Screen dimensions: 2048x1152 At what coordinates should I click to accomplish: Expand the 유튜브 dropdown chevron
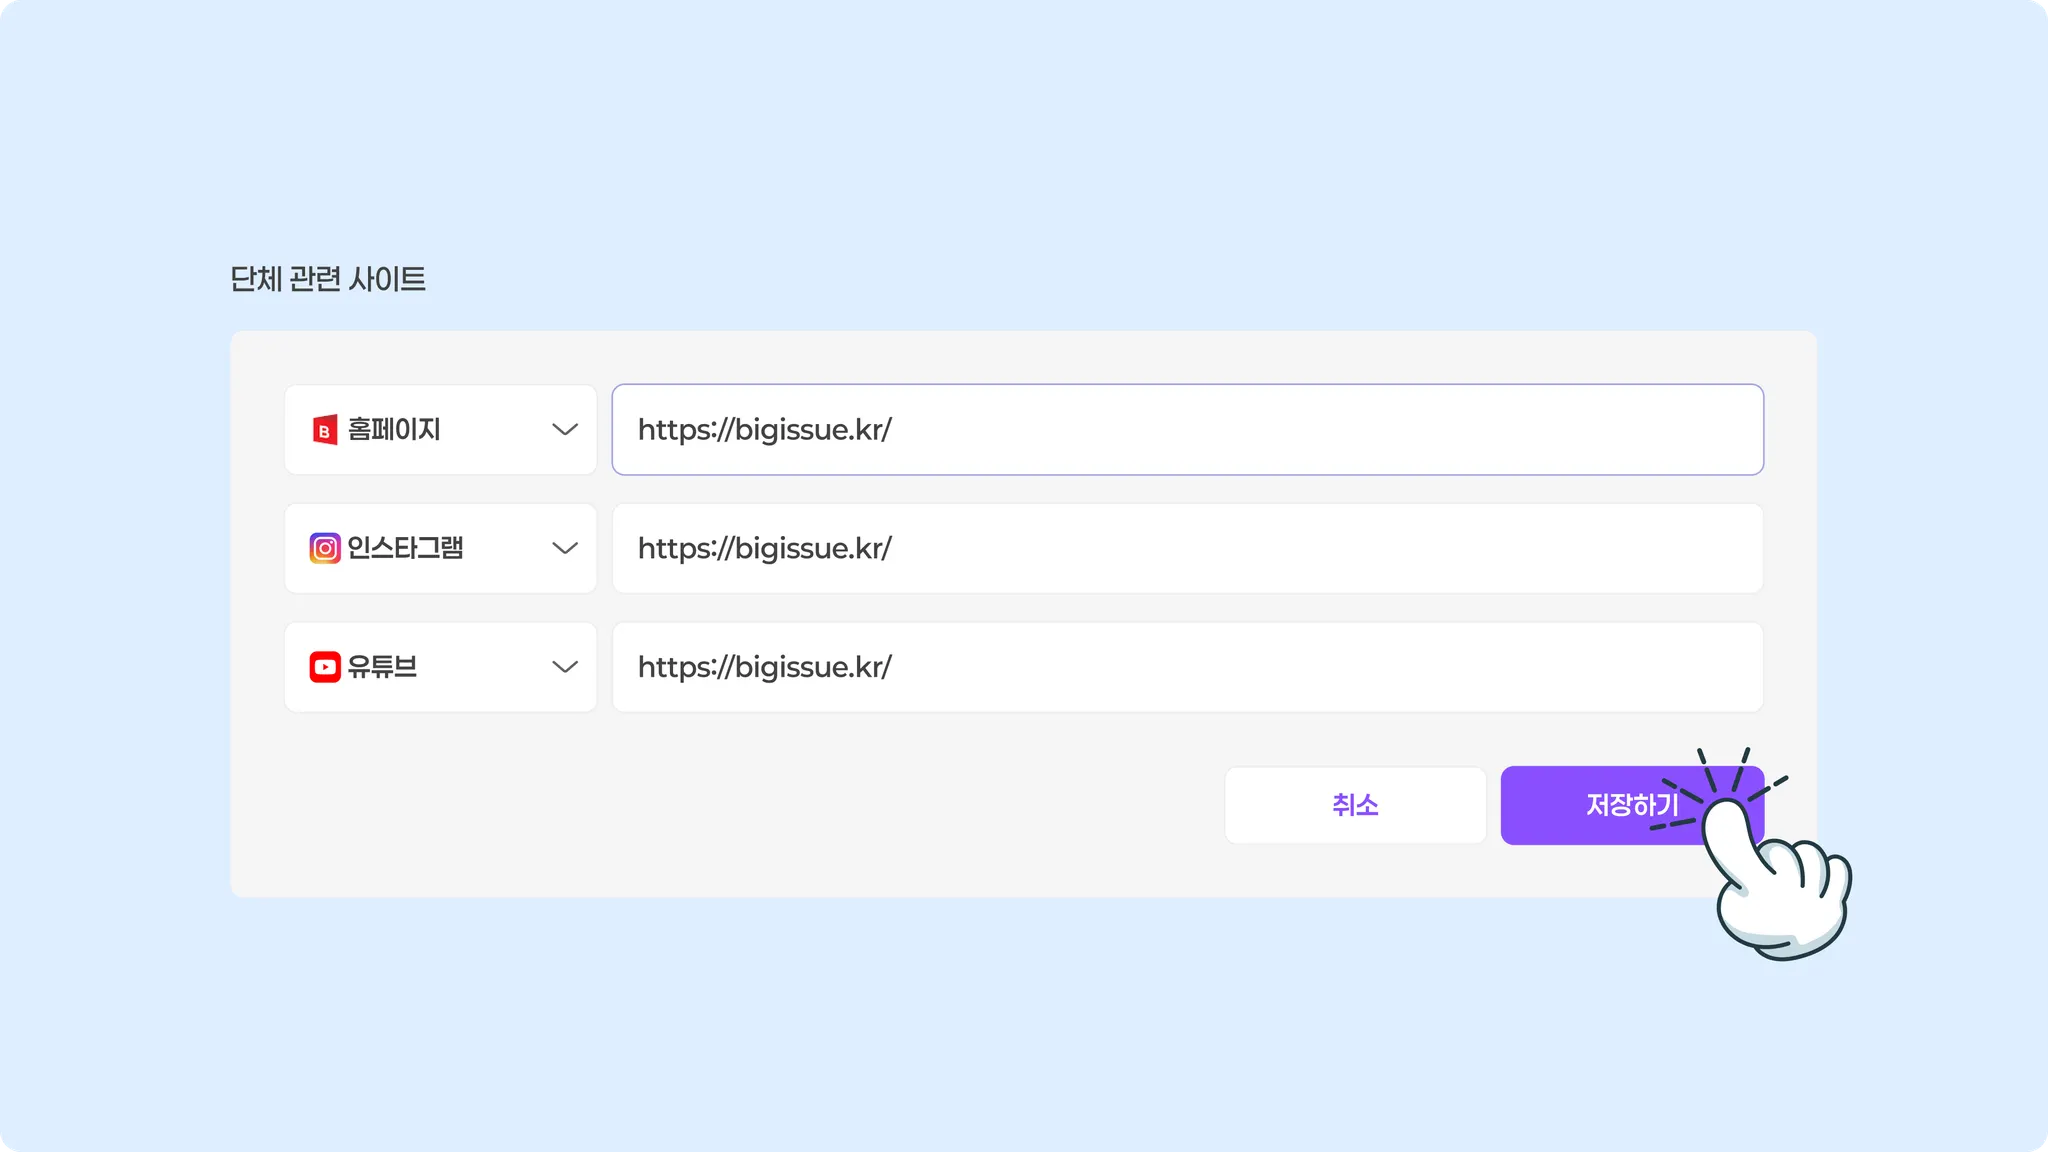click(x=565, y=667)
